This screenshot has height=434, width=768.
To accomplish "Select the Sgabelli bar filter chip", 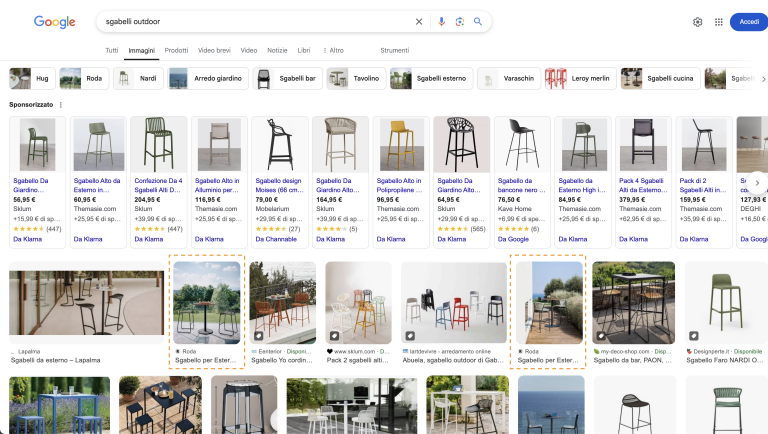I will 287,78.
